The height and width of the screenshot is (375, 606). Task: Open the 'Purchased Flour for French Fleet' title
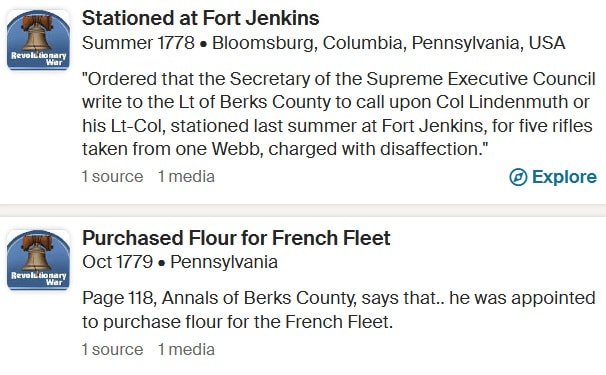(236, 238)
